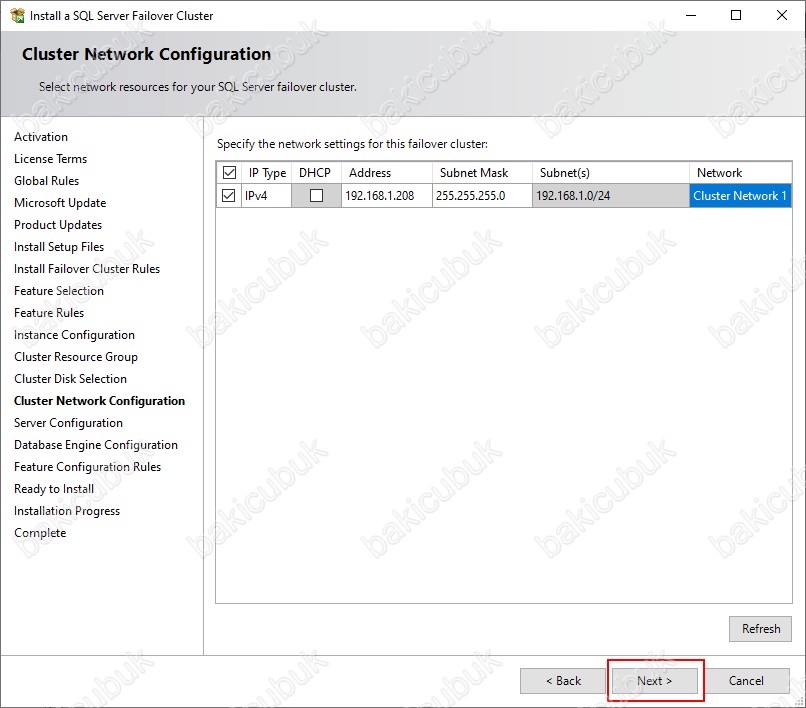The height and width of the screenshot is (708, 806).
Task: Continue with the Next button
Action: (654, 681)
